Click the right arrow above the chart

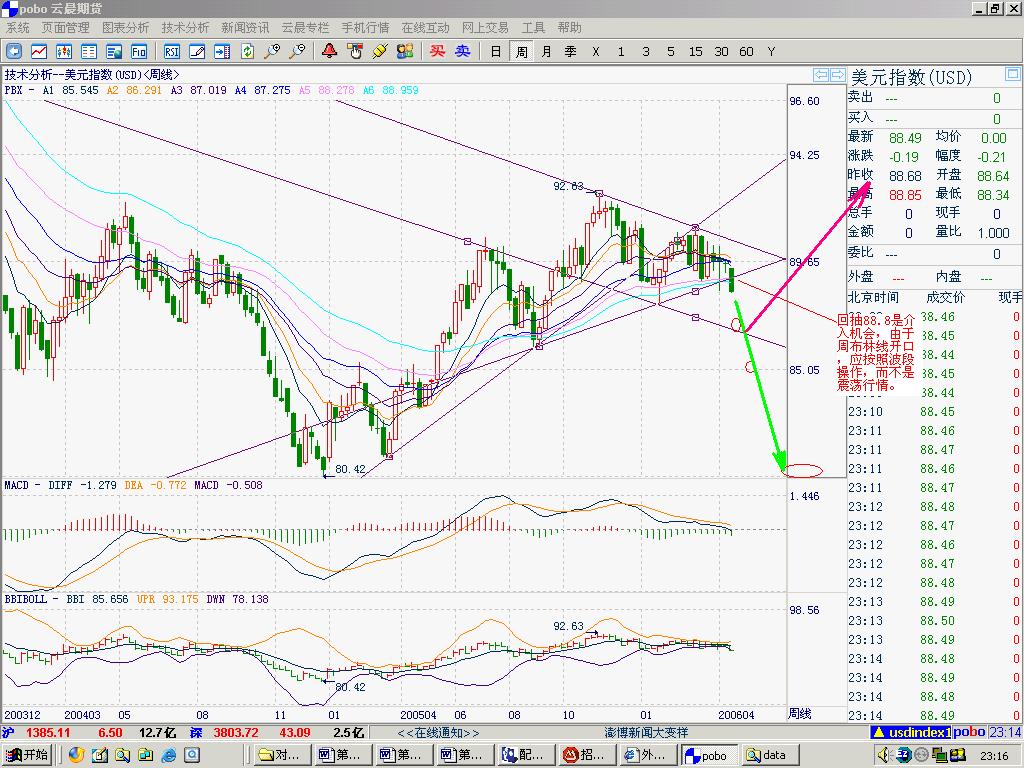pyautogui.click(x=836, y=75)
